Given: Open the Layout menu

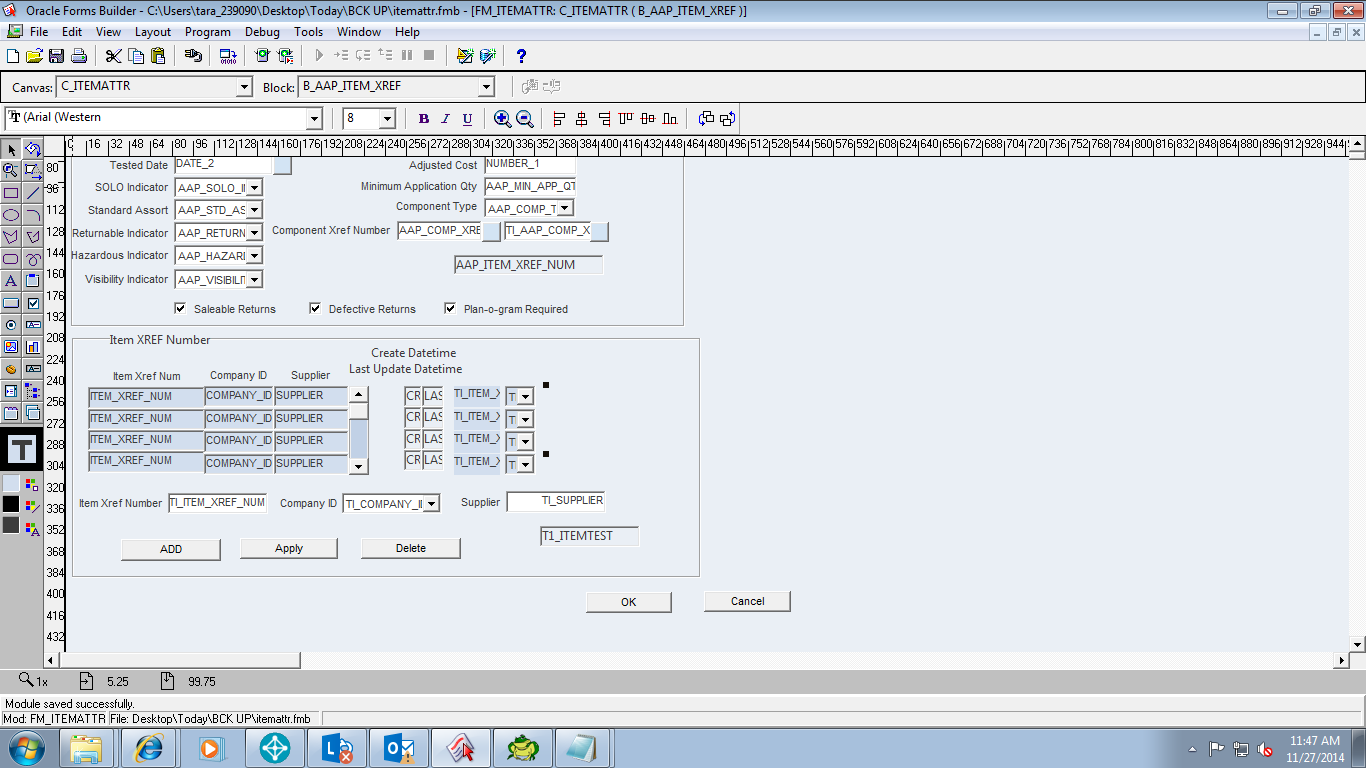Looking at the screenshot, I should click(x=153, y=32).
